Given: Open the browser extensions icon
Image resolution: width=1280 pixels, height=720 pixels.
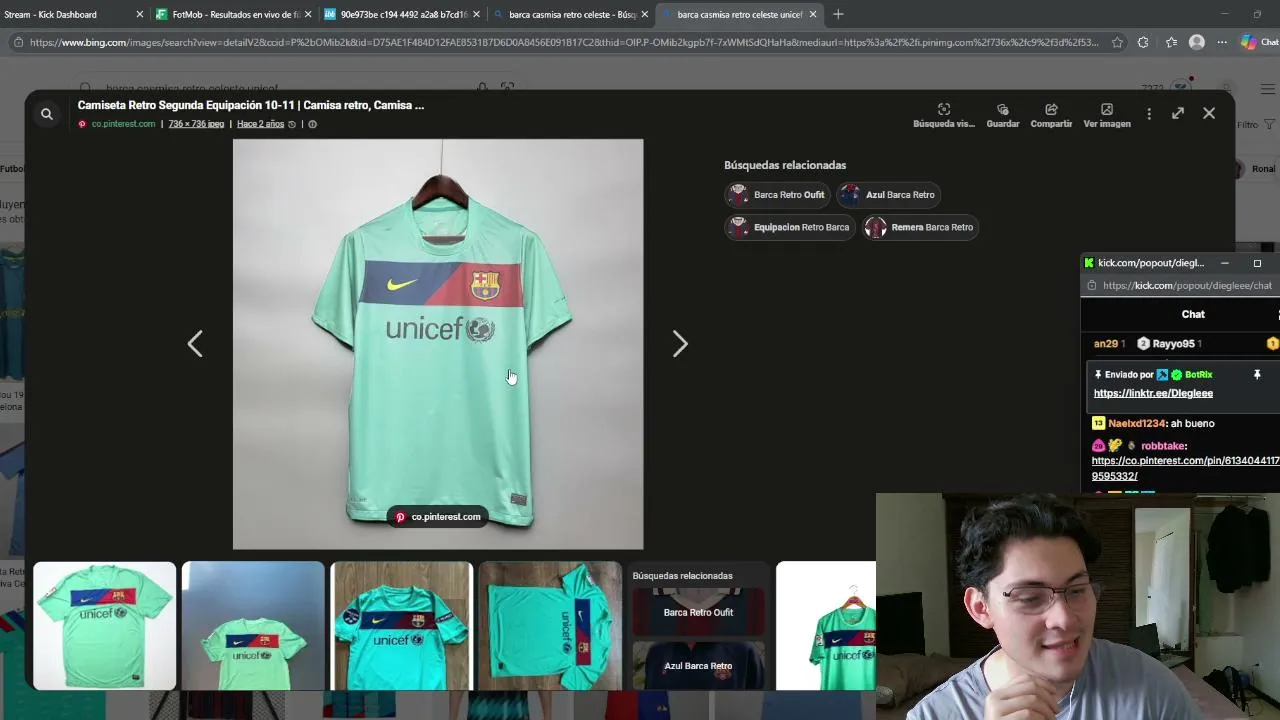Looking at the screenshot, I should (1143, 43).
